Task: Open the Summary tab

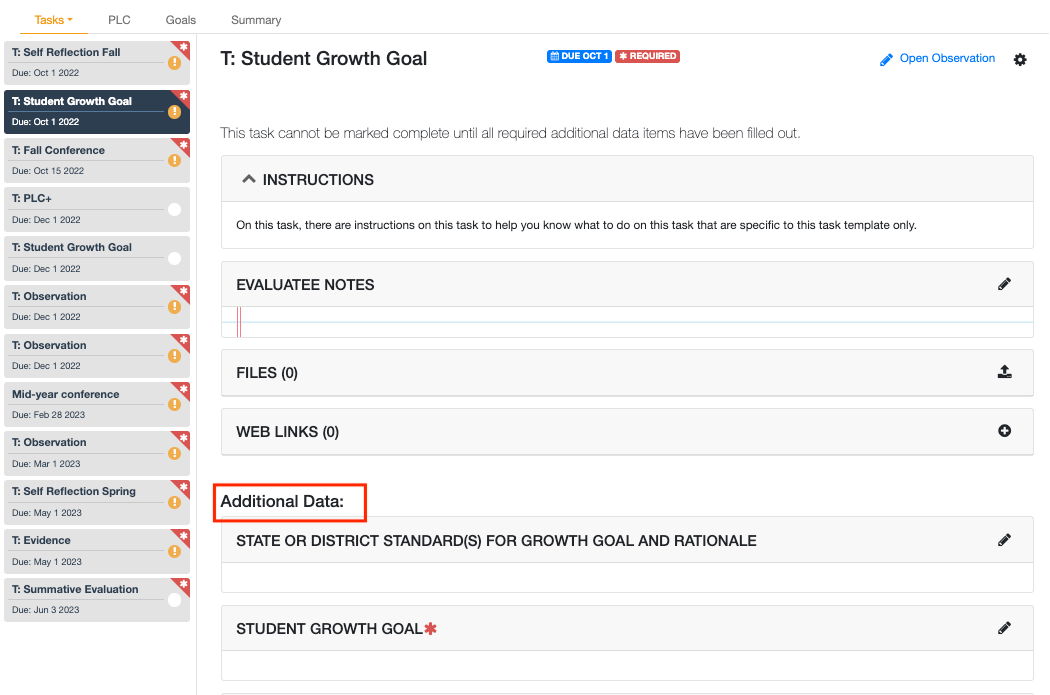Action: tap(256, 20)
